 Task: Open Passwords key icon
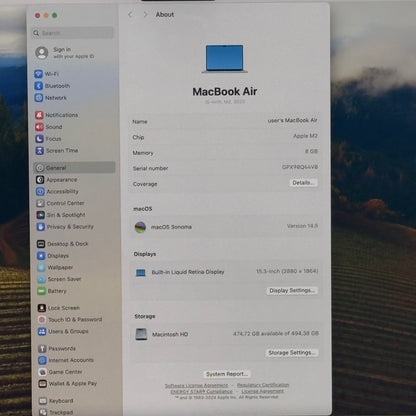click(x=42, y=349)
